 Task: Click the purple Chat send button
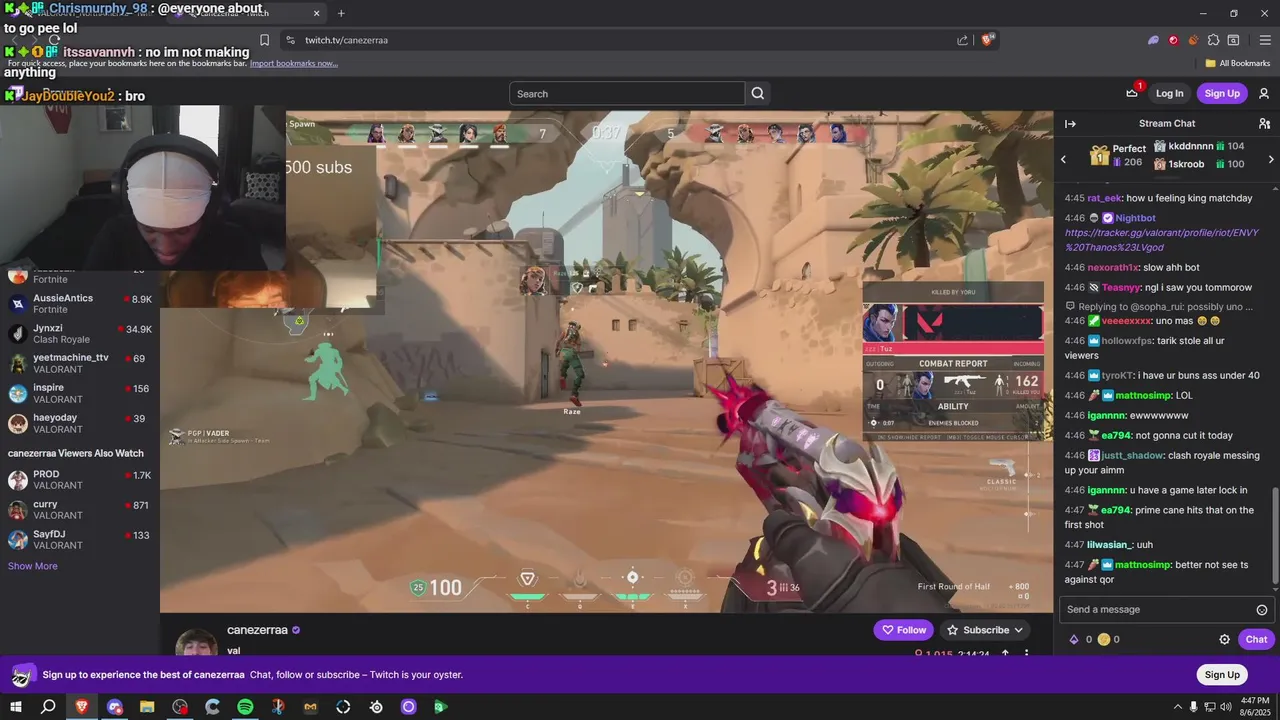(x=1256, y=639)
